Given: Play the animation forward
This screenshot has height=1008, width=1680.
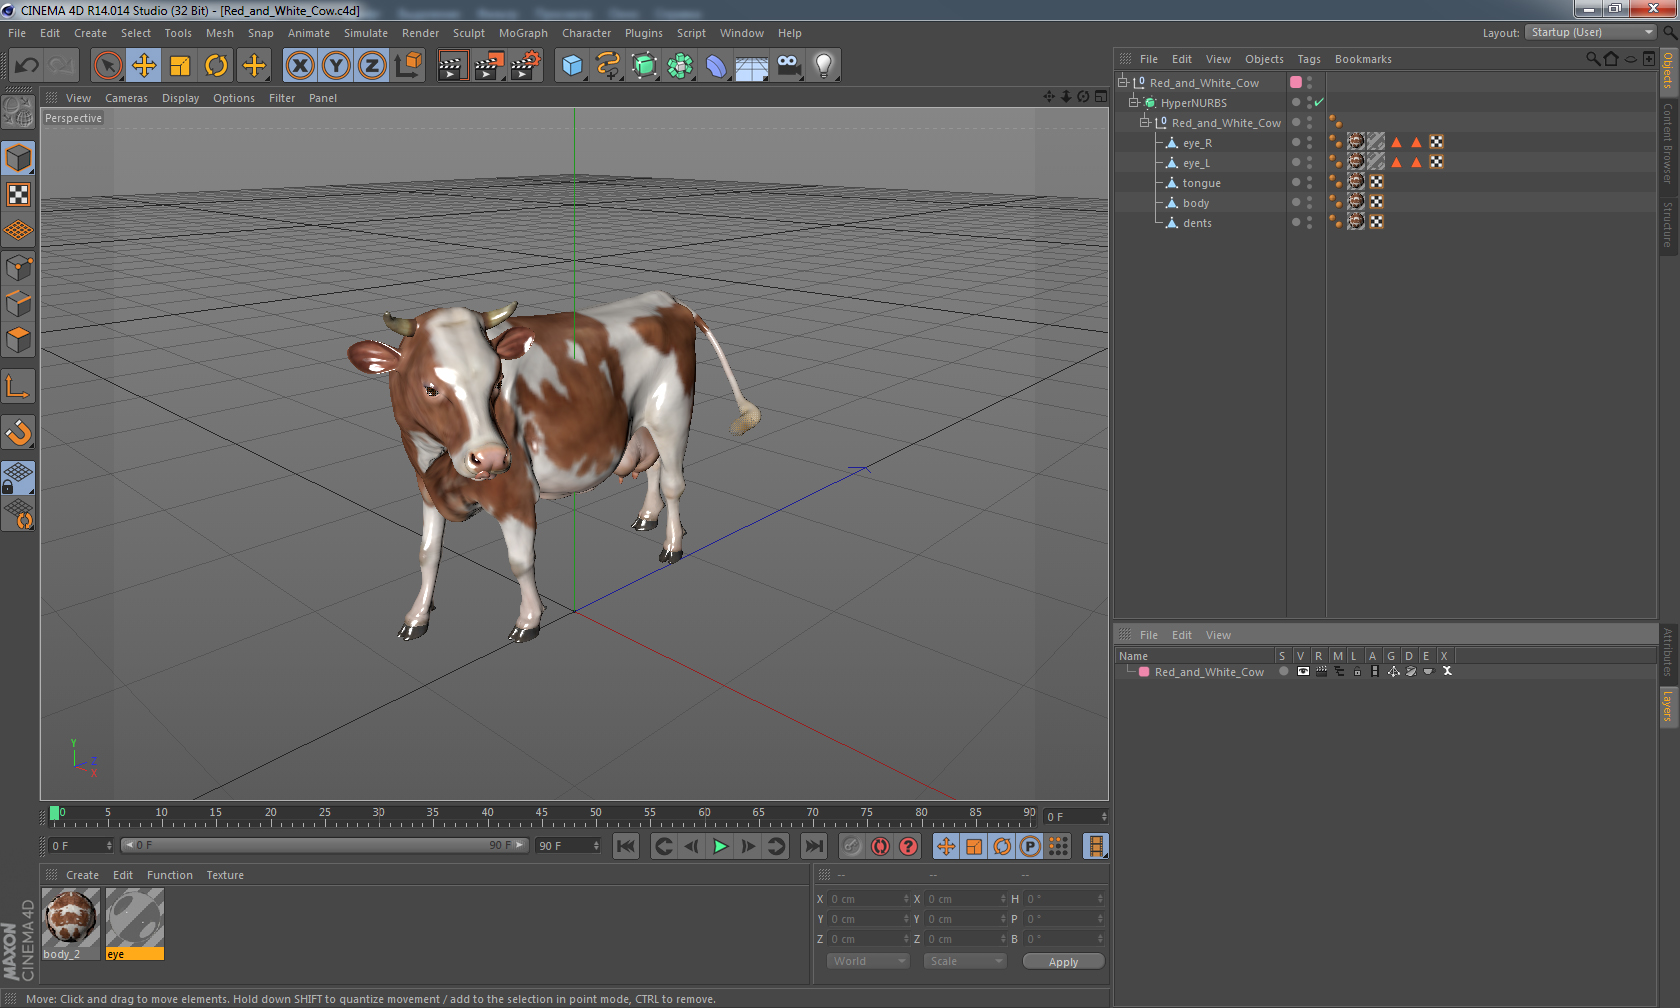Looking at the screenshot, I should coord(720,846).
